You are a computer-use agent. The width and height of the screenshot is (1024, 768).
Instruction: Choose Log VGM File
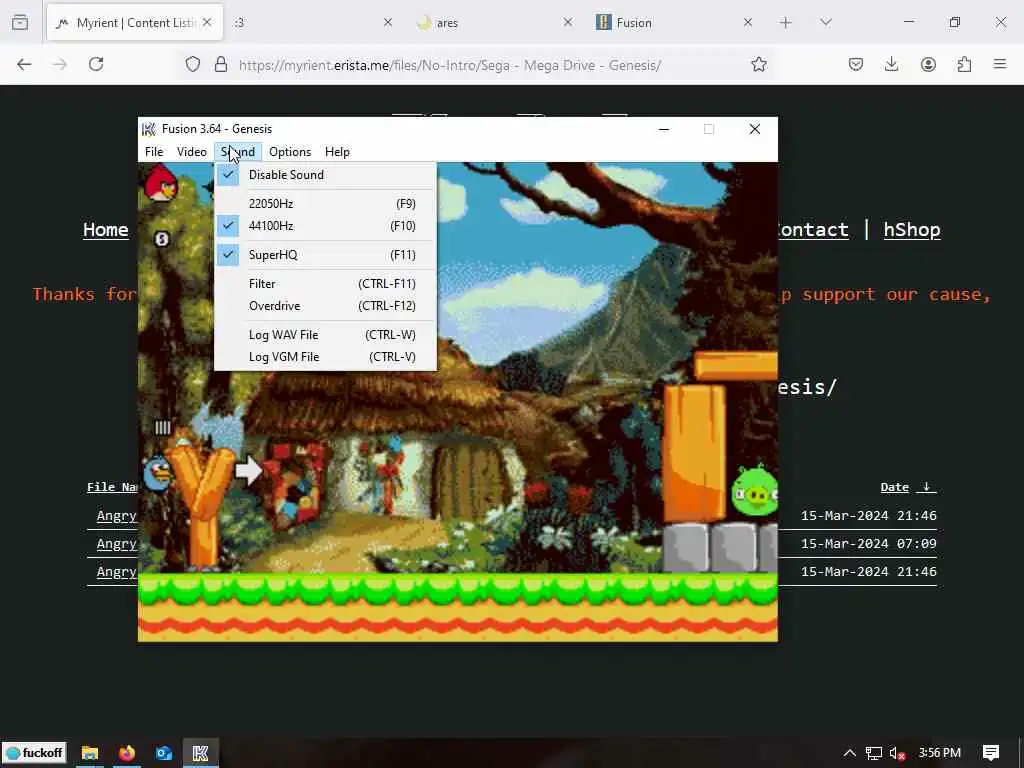point(325,357)
